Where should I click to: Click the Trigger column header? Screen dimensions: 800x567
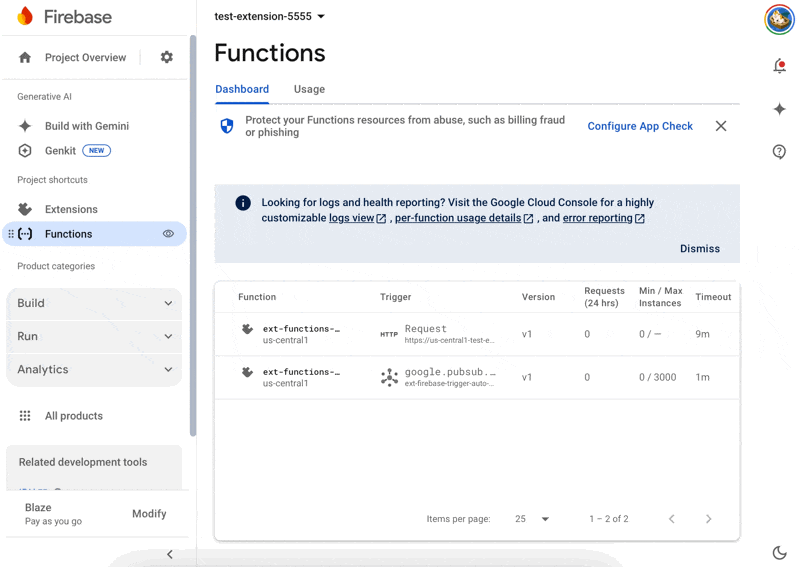pos(395,297)
